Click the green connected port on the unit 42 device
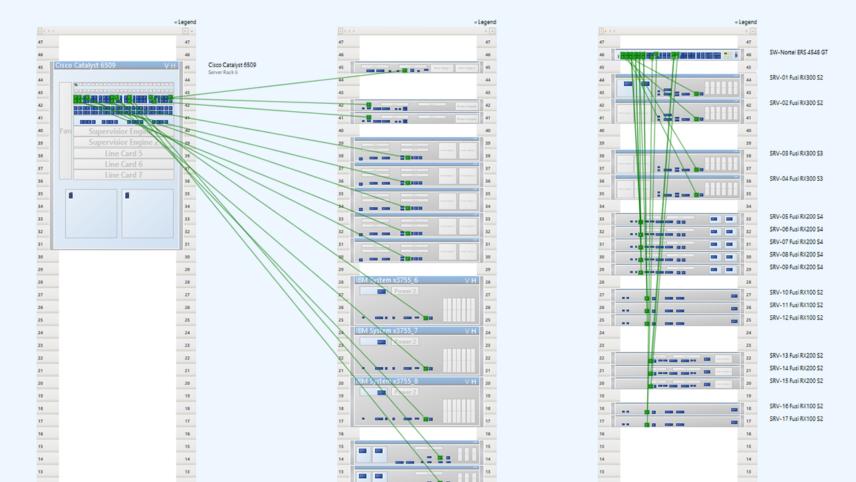Screen dimensions: 856x482 click(368, 105)
